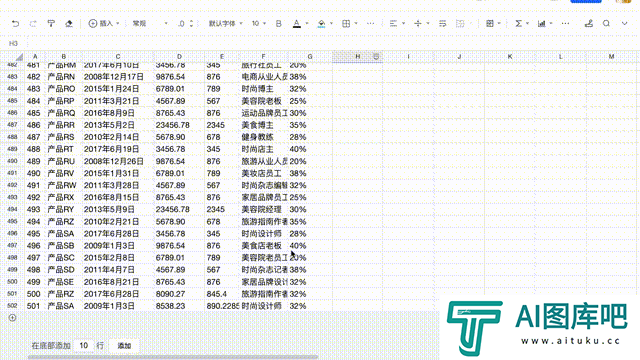Click the row count field showing 10
Viewport: 640px width, 360px height.
84,346
